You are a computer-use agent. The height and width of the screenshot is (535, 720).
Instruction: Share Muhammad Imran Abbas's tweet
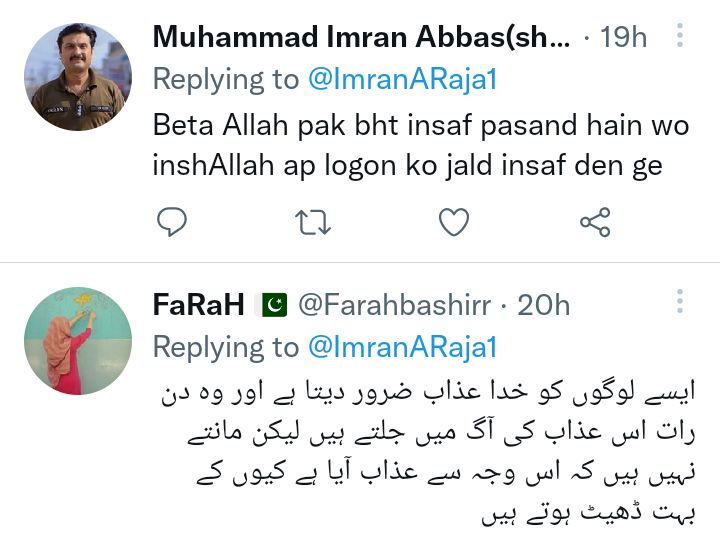coord(595,222)
